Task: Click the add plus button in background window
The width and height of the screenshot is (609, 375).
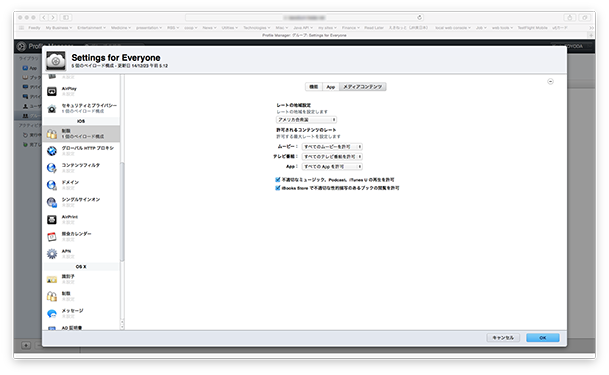Action: (x=26, y=345)
